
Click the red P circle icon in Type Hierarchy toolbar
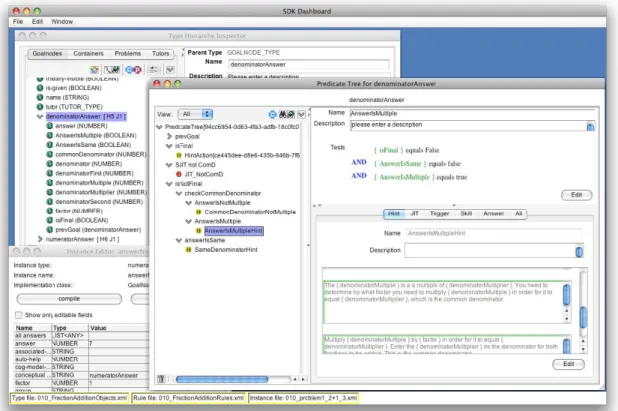coord(138,70)
